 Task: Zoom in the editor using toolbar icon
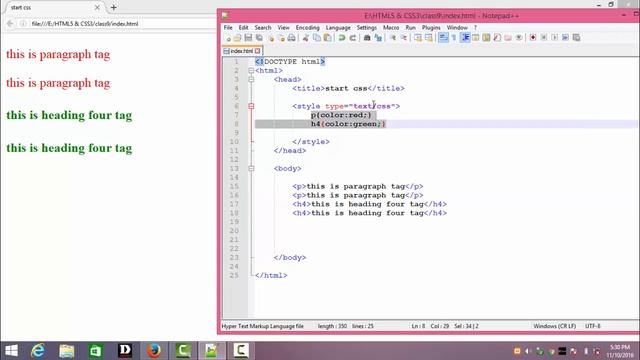click(x=393, y=38)
